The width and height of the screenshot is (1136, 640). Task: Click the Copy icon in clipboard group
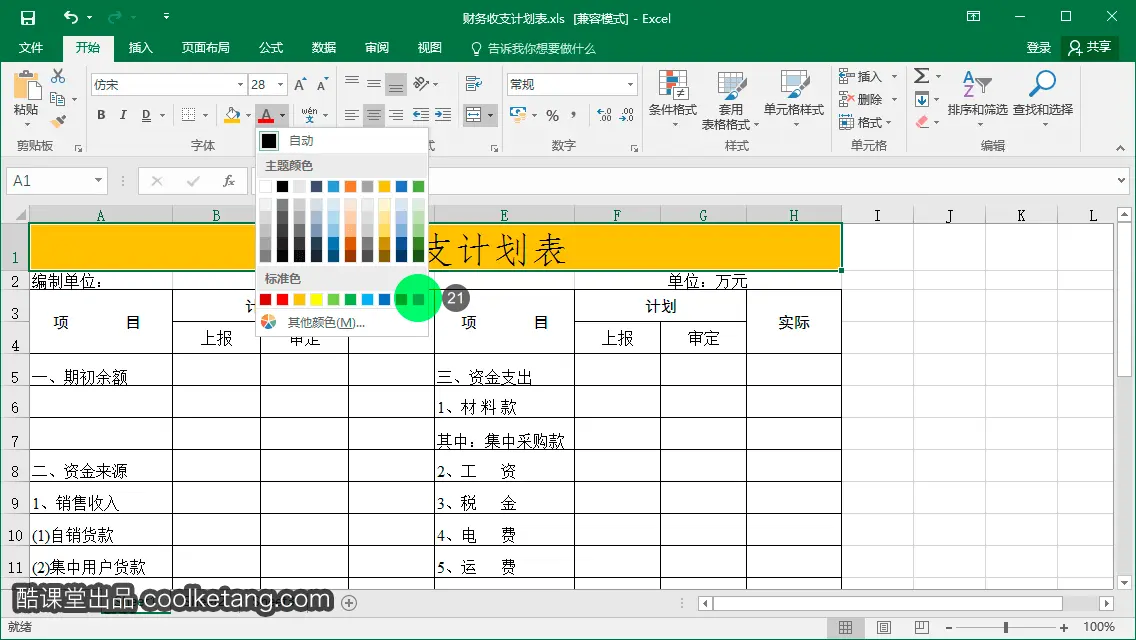[x=57, y=99]
